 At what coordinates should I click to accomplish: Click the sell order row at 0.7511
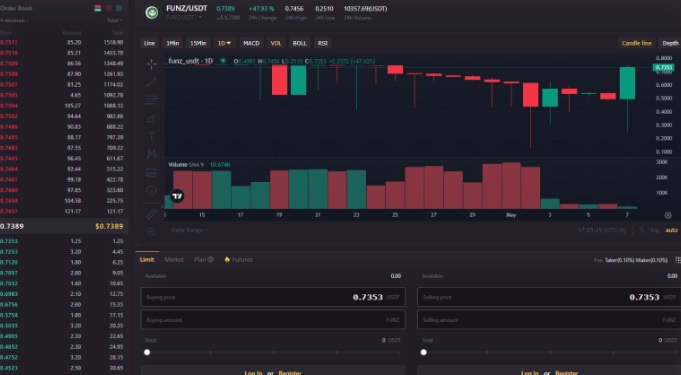pyautogui.click(x=63, y=43)
